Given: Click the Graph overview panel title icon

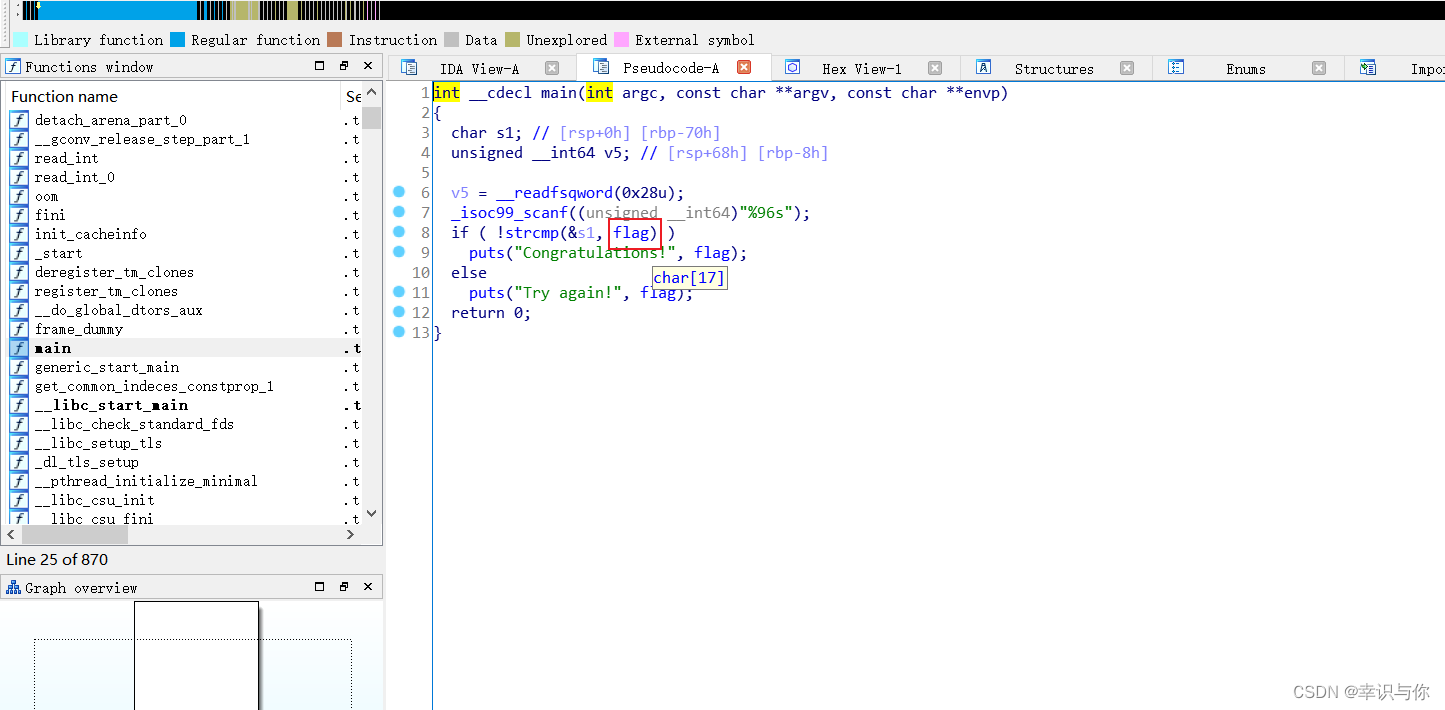Looking at the screenshot, I should (12, 587).
